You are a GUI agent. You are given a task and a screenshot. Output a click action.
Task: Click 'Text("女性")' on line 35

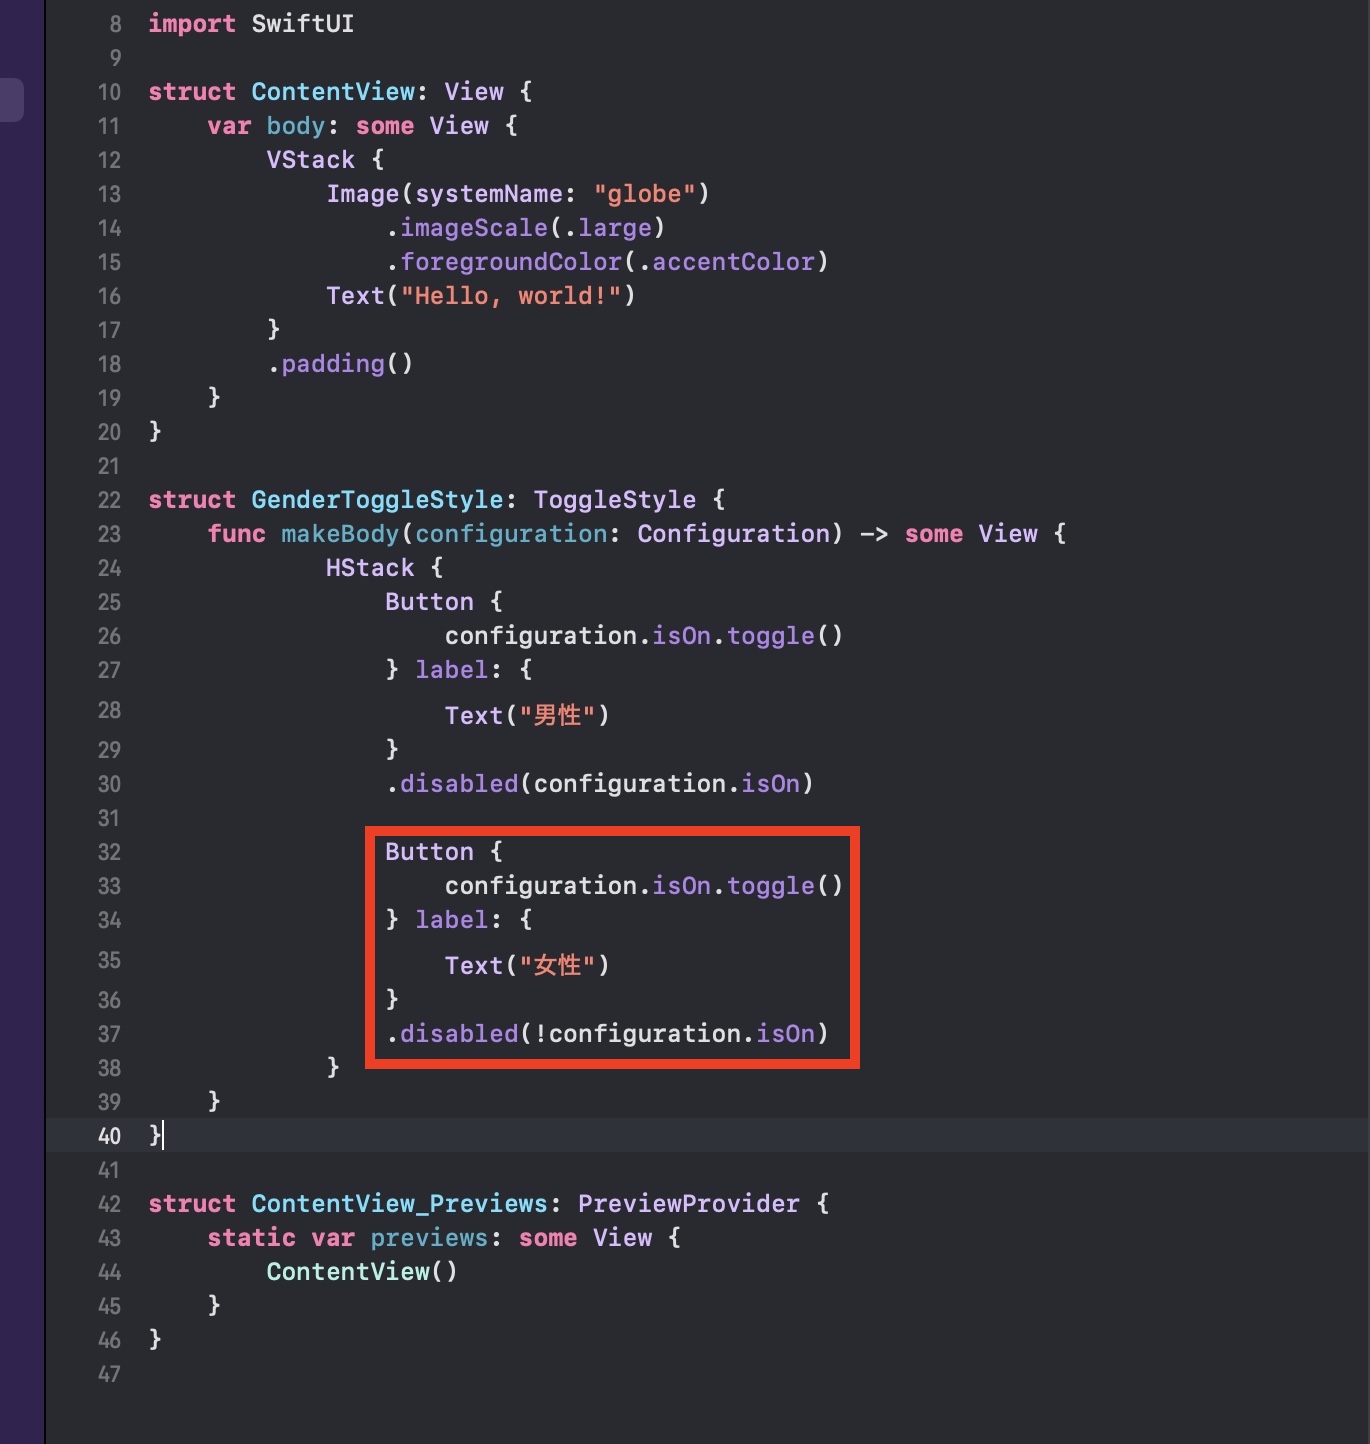(527, 965)
